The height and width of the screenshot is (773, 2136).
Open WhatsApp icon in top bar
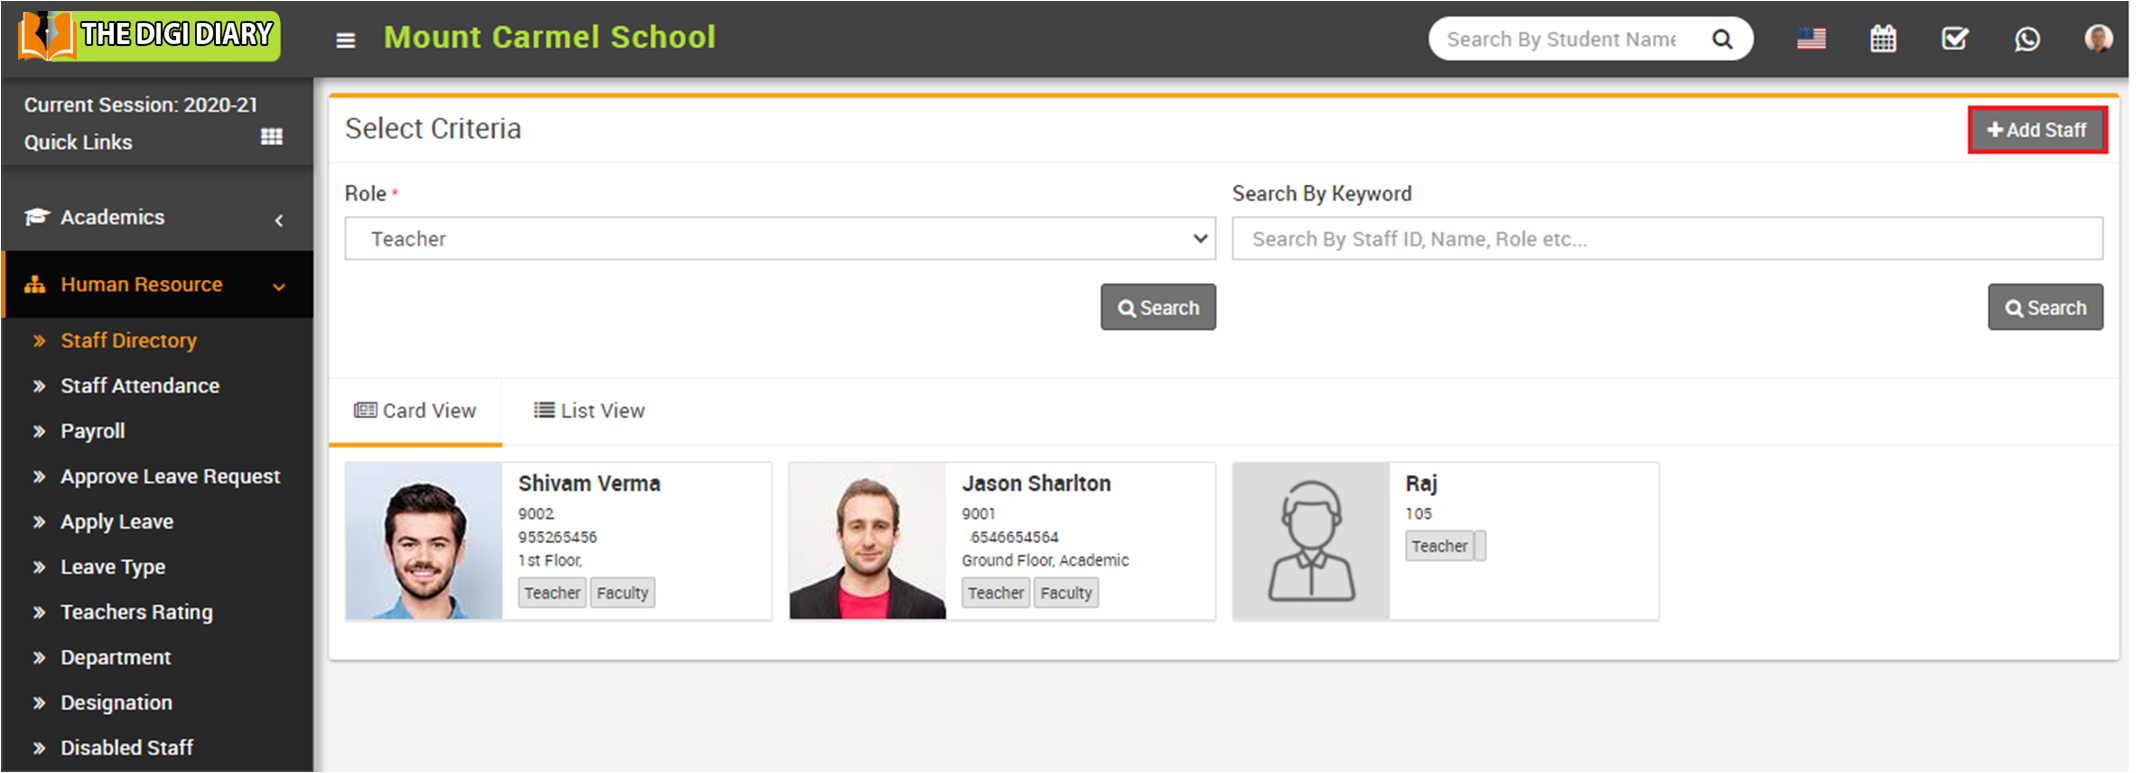(2027, 39)
